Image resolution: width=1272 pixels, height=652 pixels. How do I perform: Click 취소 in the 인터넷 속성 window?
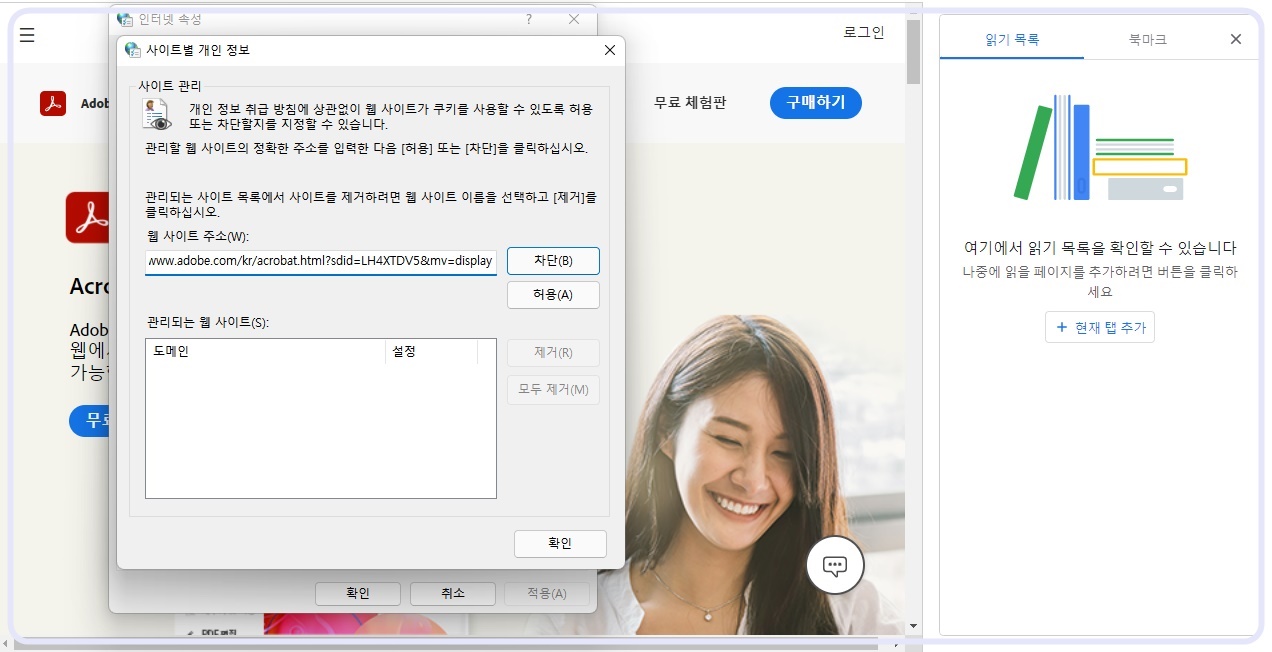click(453, 593)
